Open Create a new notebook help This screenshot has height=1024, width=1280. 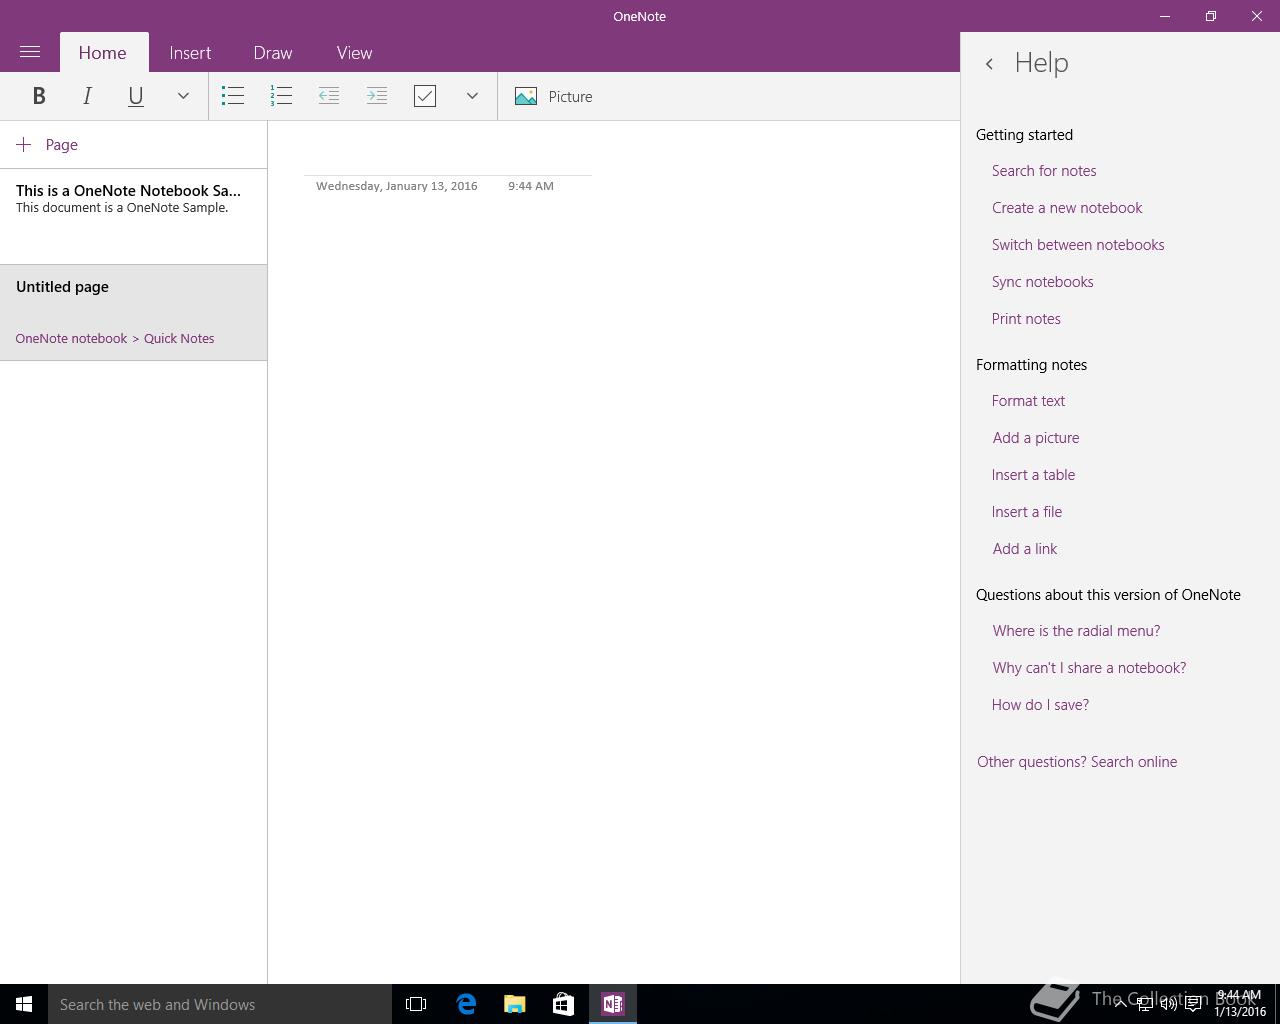[1067, 208]
